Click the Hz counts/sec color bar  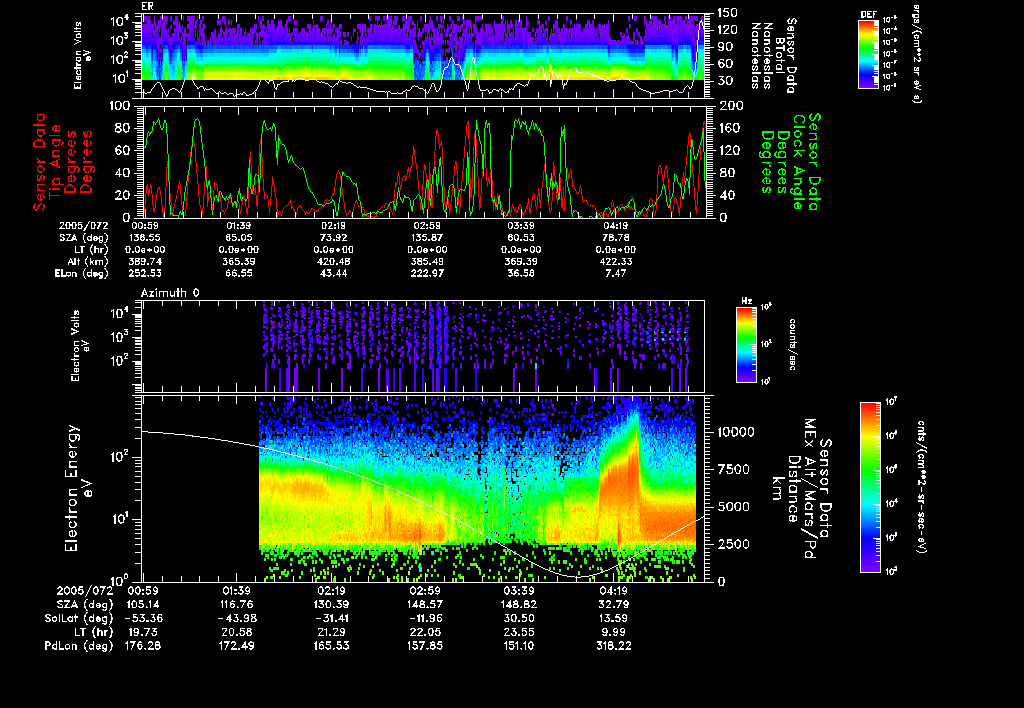[x=746, y=345]
